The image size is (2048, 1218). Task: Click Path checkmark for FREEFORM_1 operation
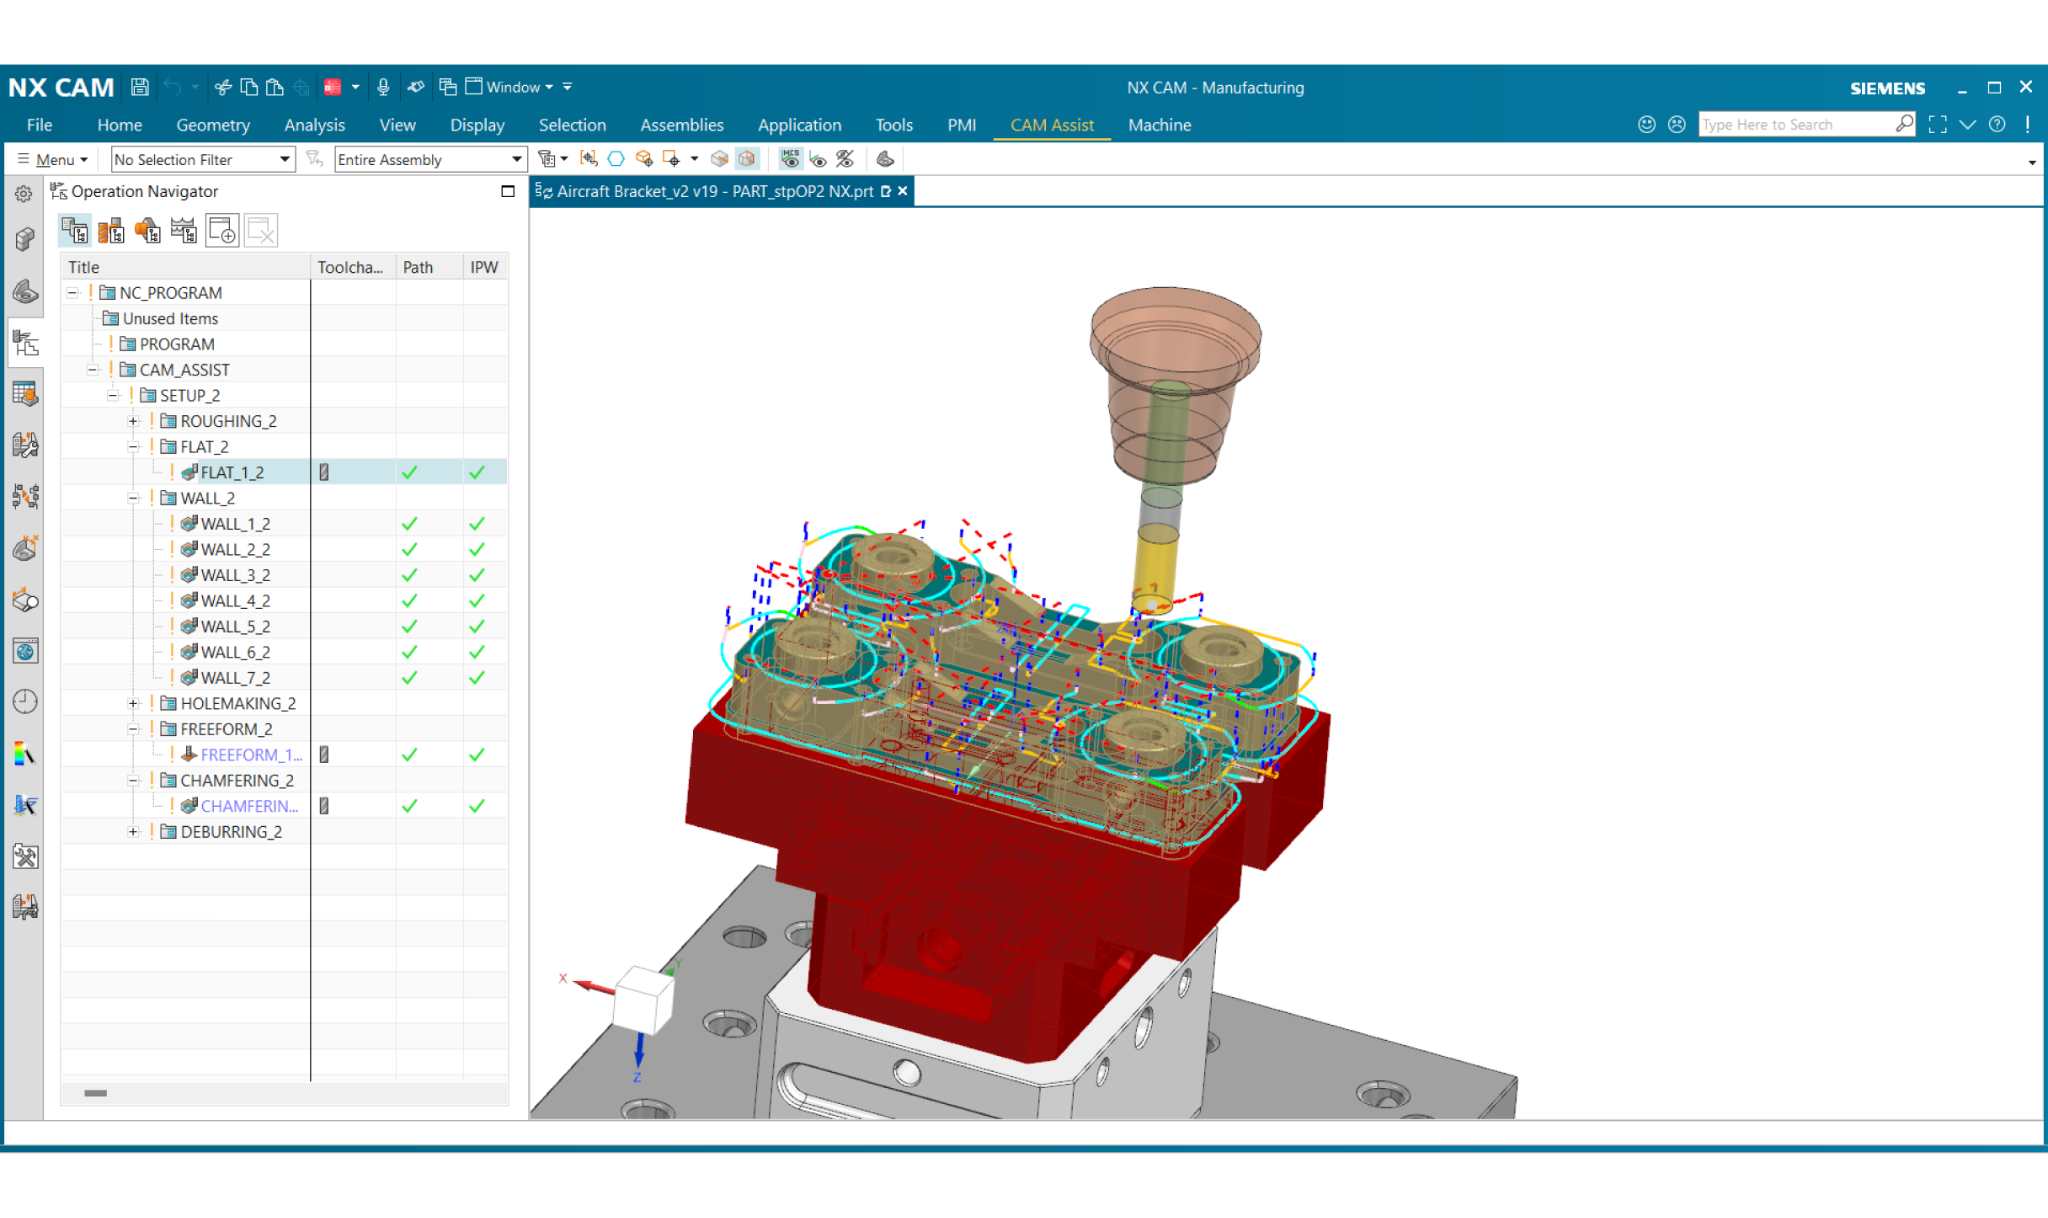click(409, 755)
